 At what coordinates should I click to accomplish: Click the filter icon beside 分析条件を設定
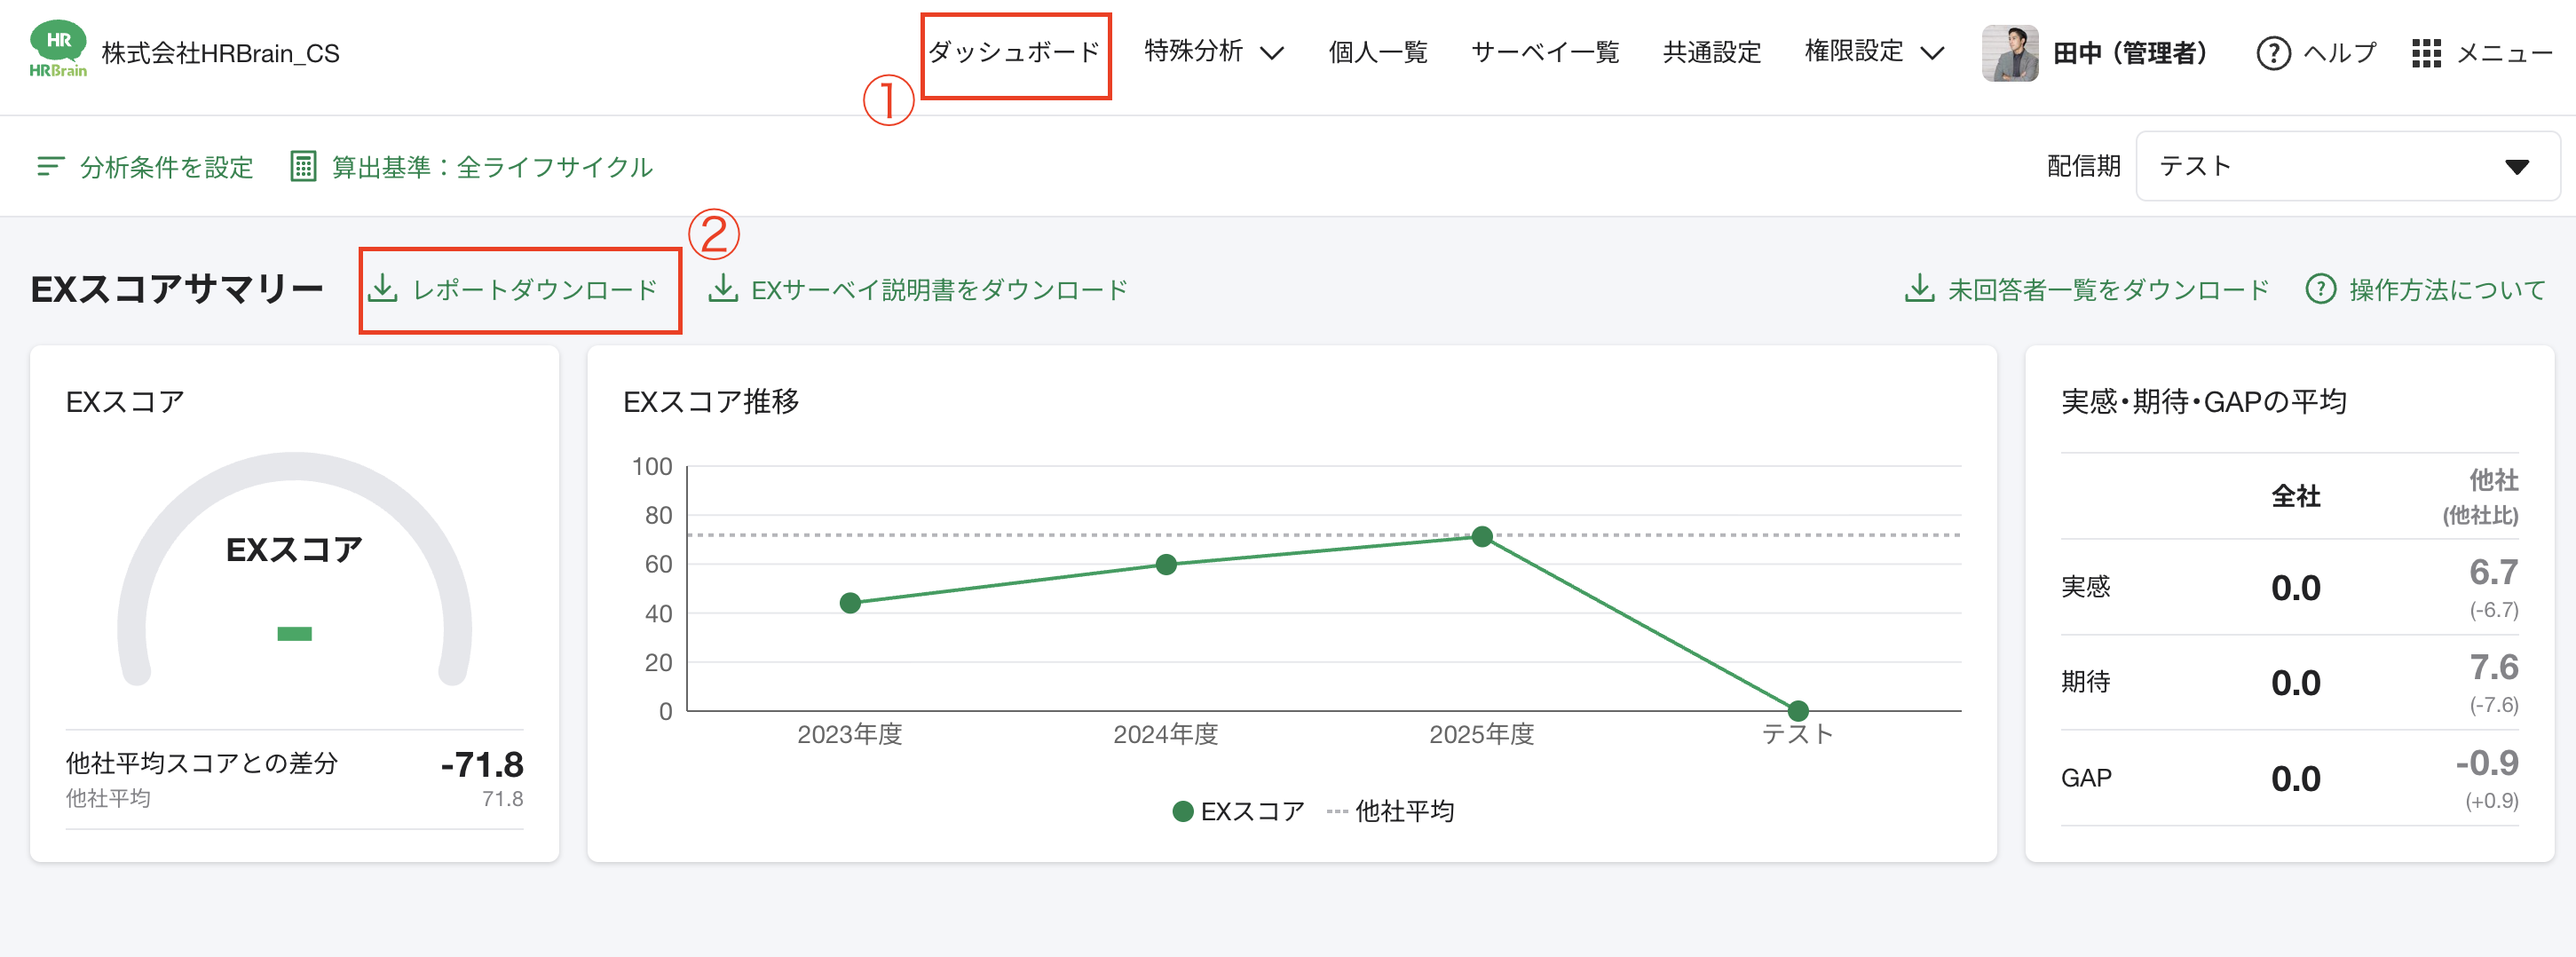(x=49, y=166)
